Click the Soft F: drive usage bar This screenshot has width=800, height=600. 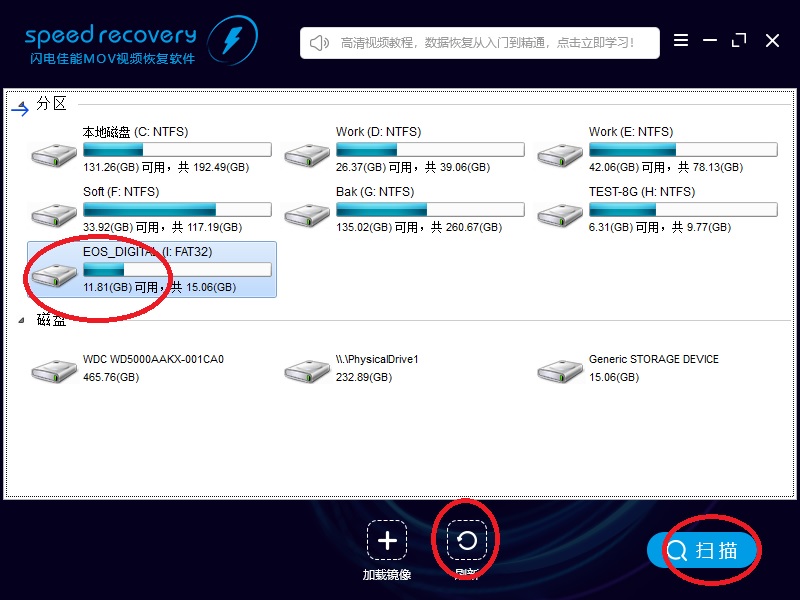click(177, 210)
